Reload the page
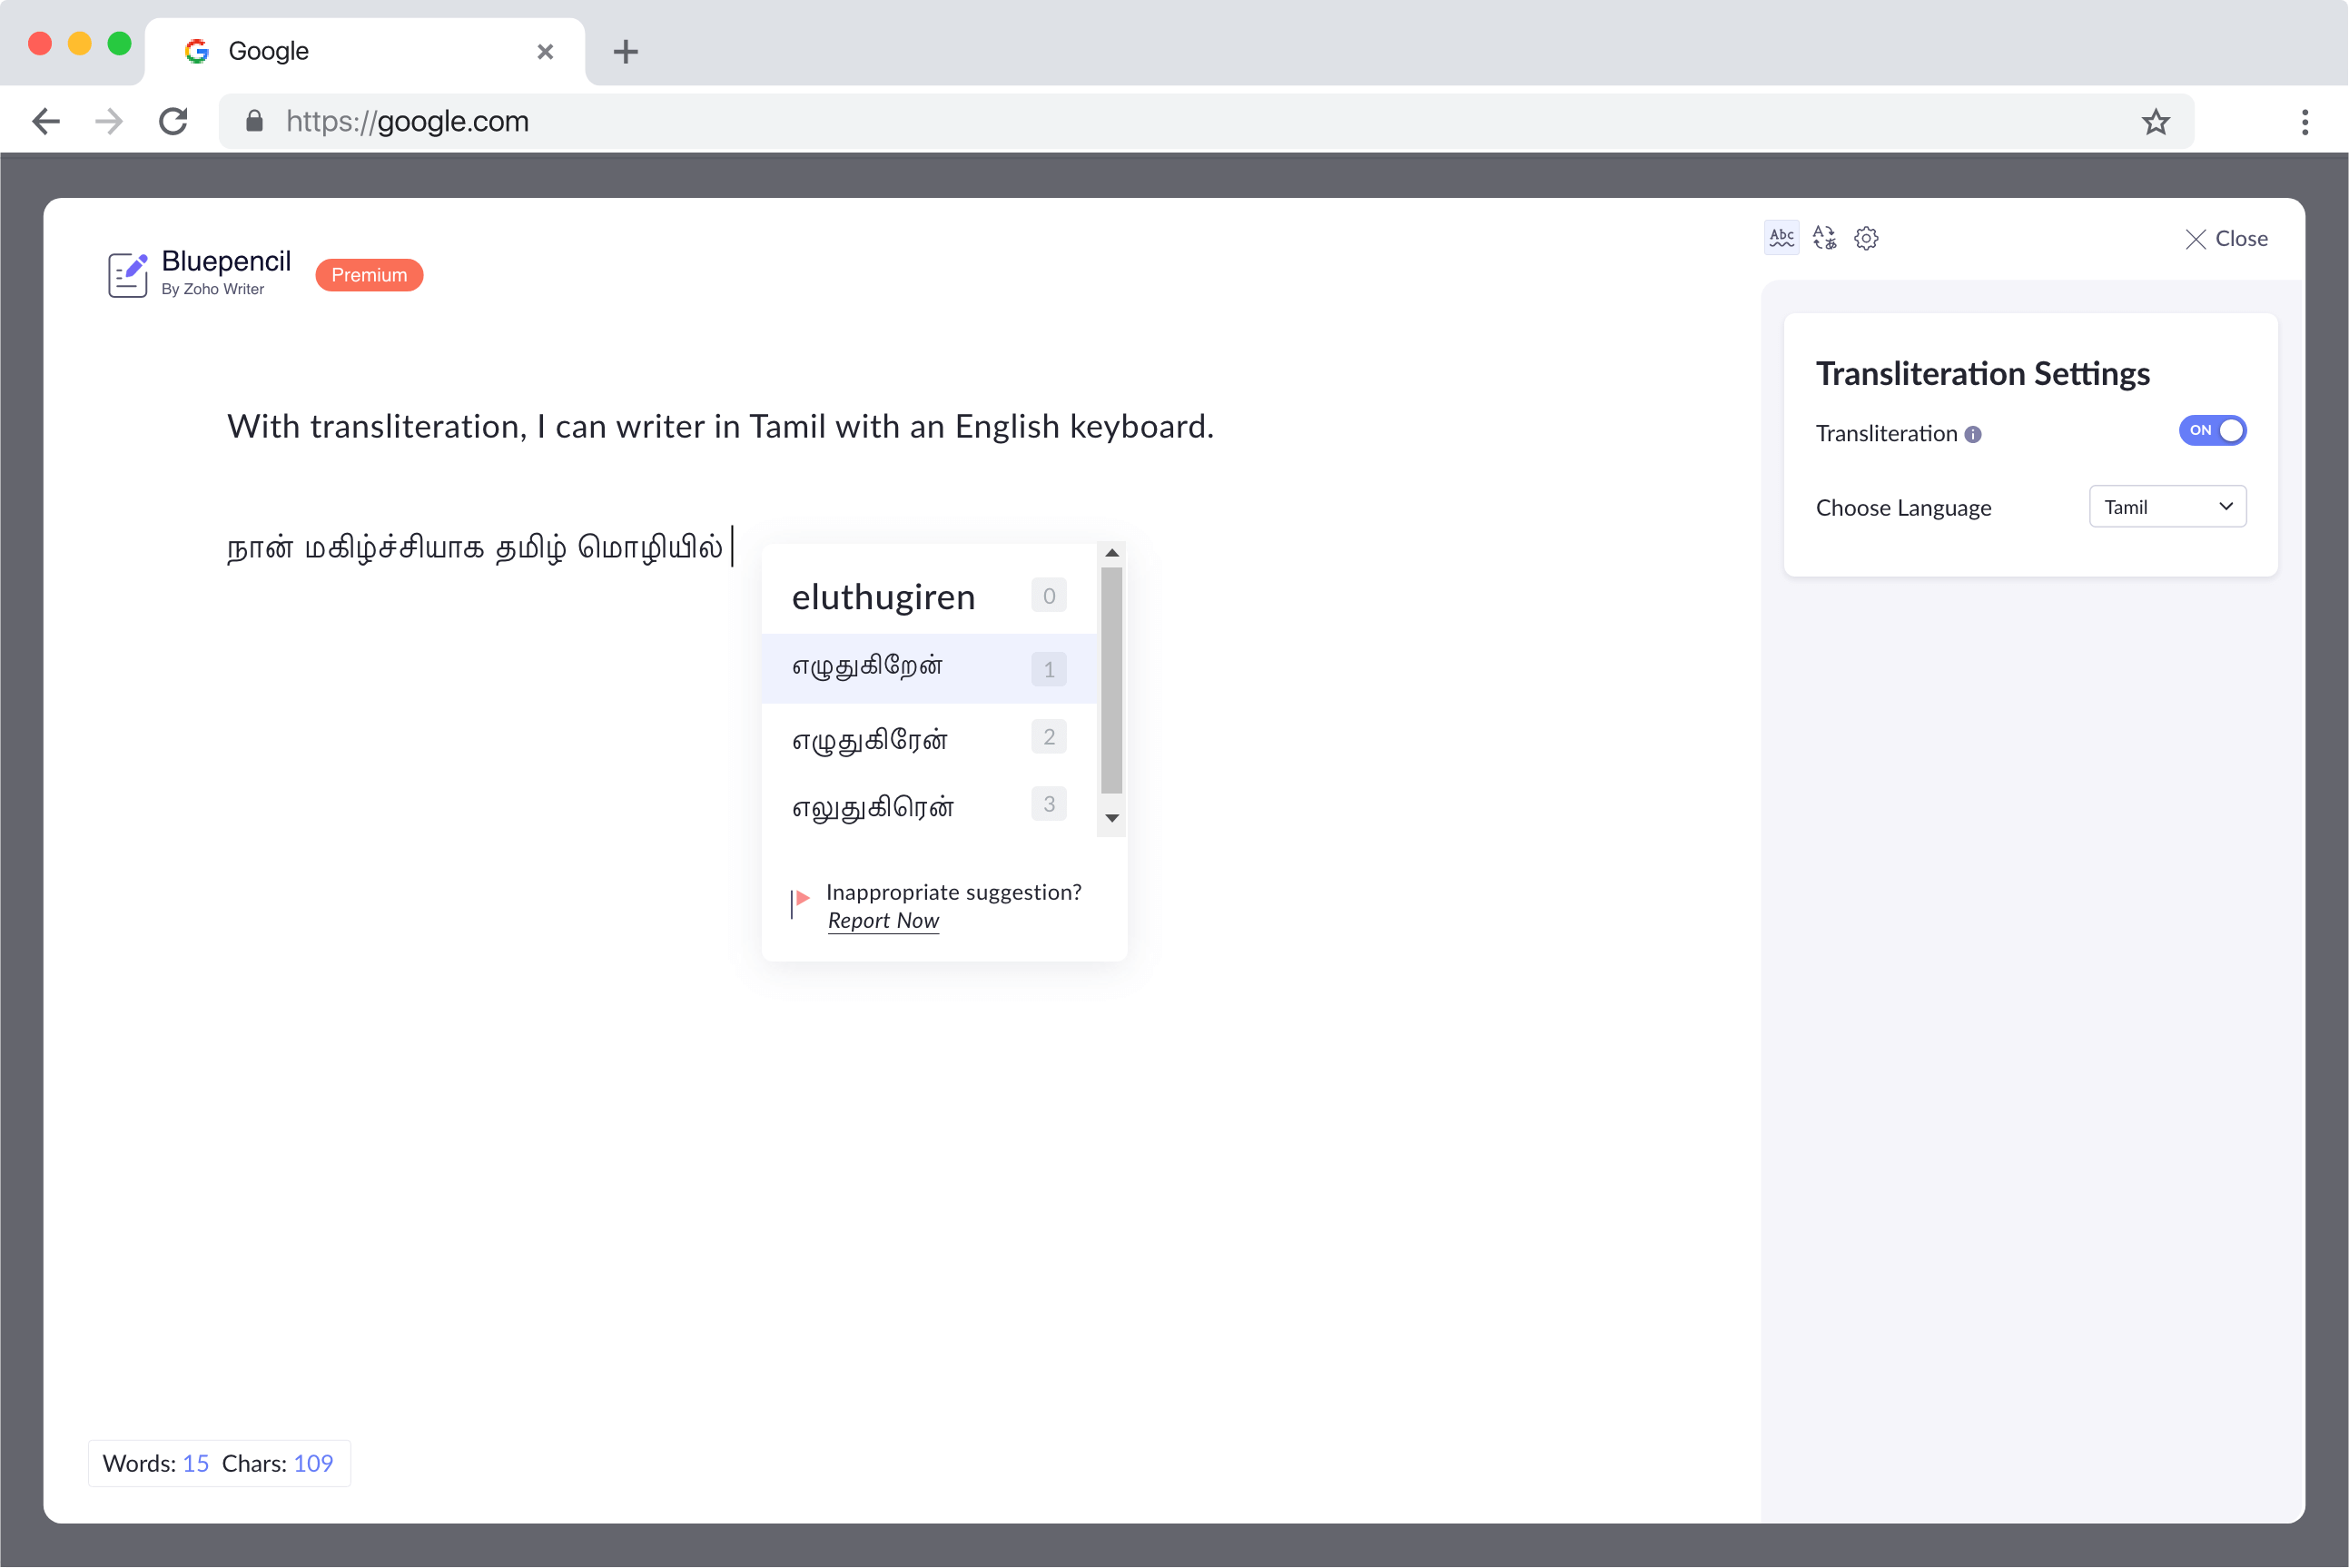 point(174,122)
